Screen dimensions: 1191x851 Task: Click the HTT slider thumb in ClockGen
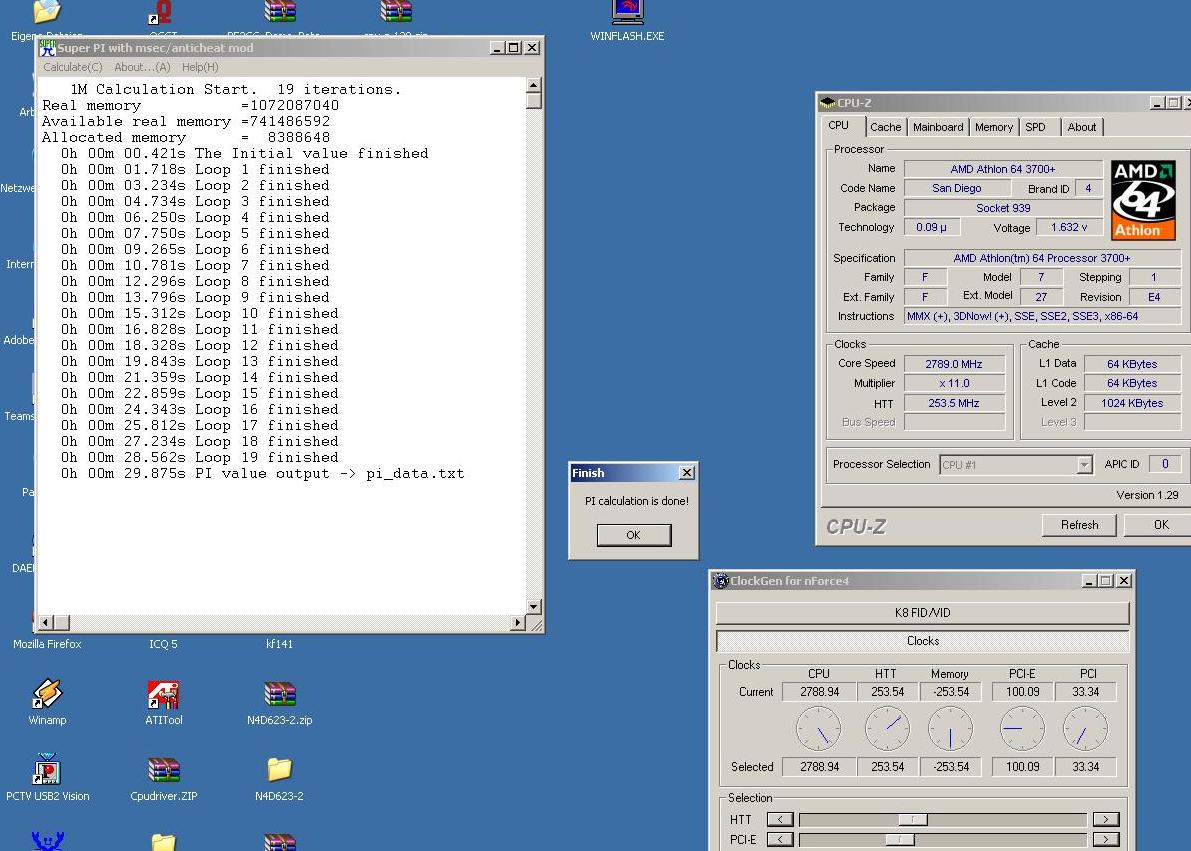coord(912,820)
